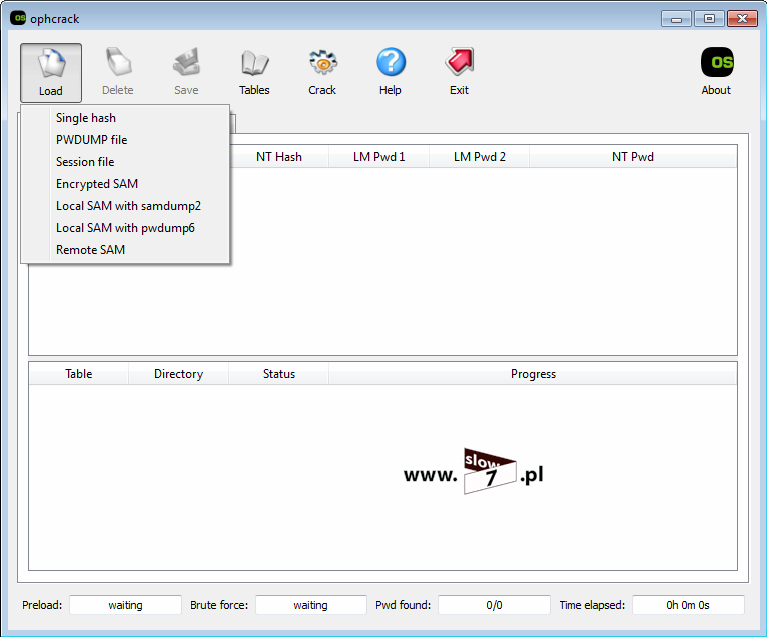767x637 pixels.
Task: Click the NT Pwd column header
Action: pyautogui.click(x=633, y=157)
